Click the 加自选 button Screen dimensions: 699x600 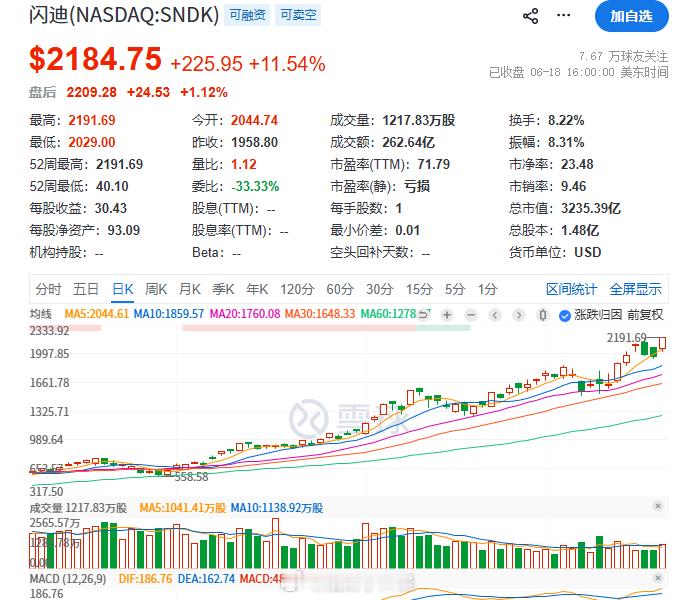click(632, 16)
